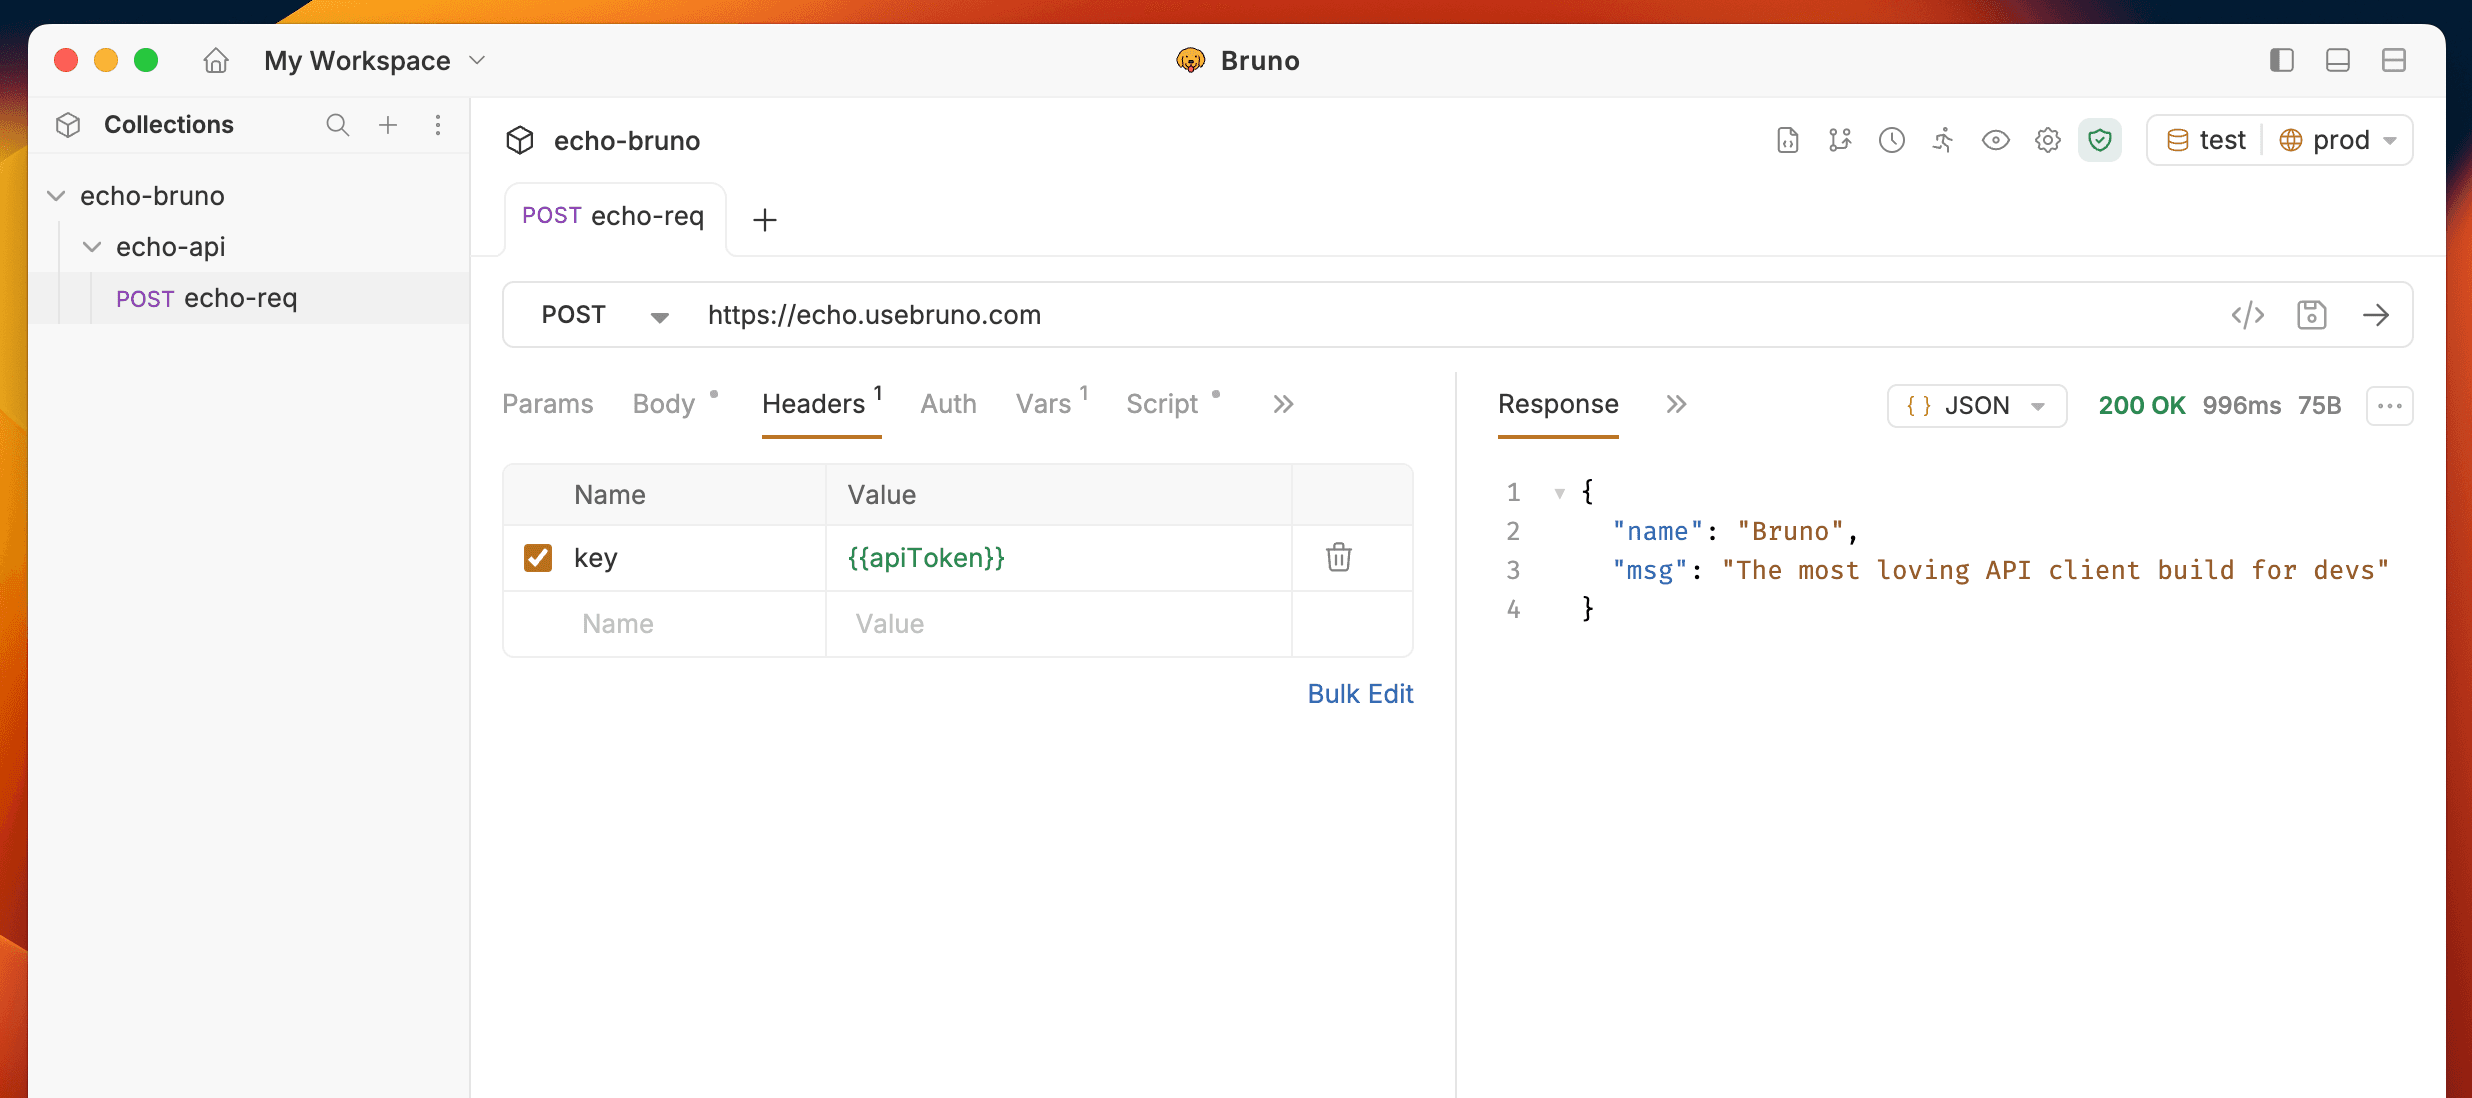
Task: Click the save request disk icon
Action: [x=2311, y=315]
